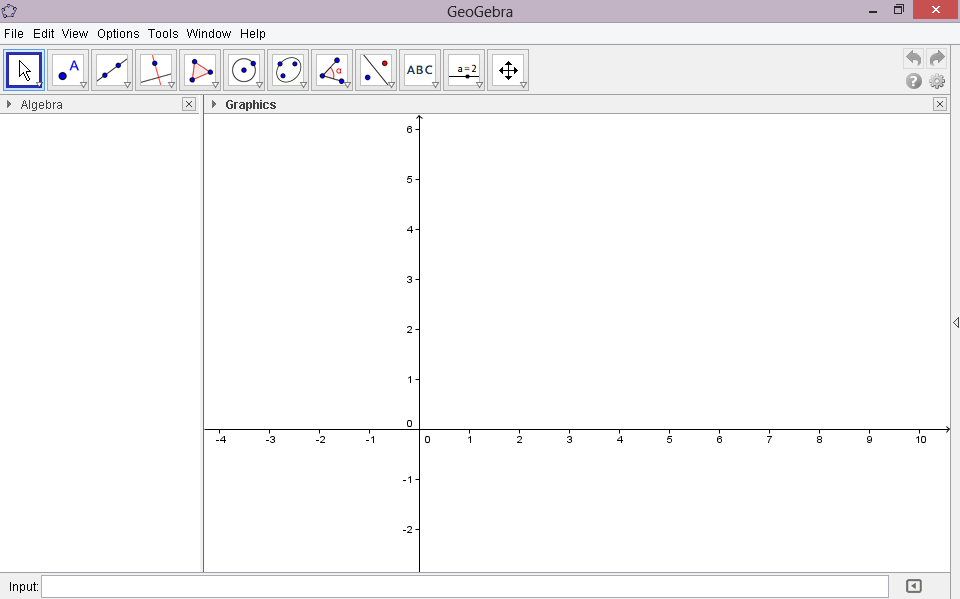The width and height of the screenshot is (960, 599).
Task: Open the Window menu
Action: click(x=209, y=34)
